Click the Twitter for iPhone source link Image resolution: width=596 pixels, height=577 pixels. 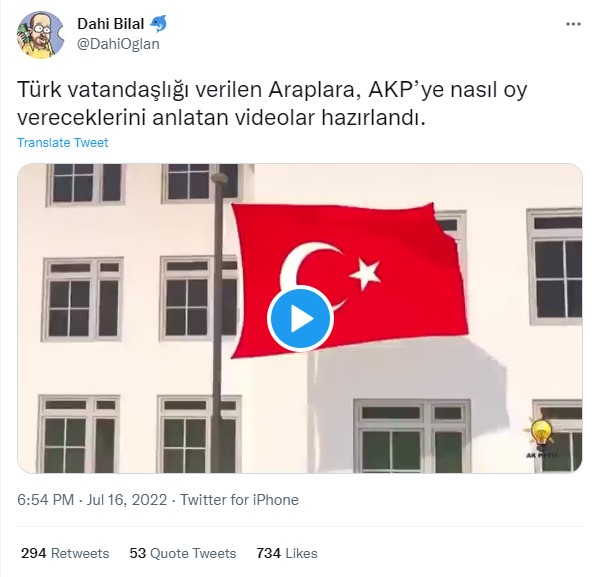pos(239,499)
